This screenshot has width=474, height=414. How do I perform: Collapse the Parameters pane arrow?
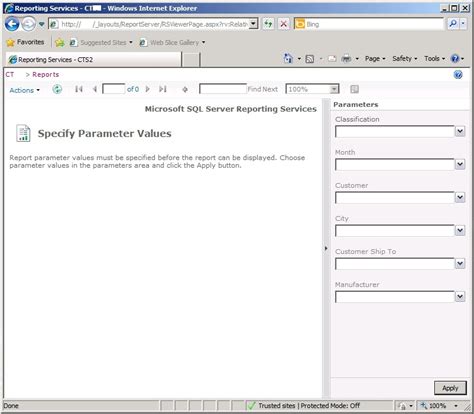pos(326,248)
